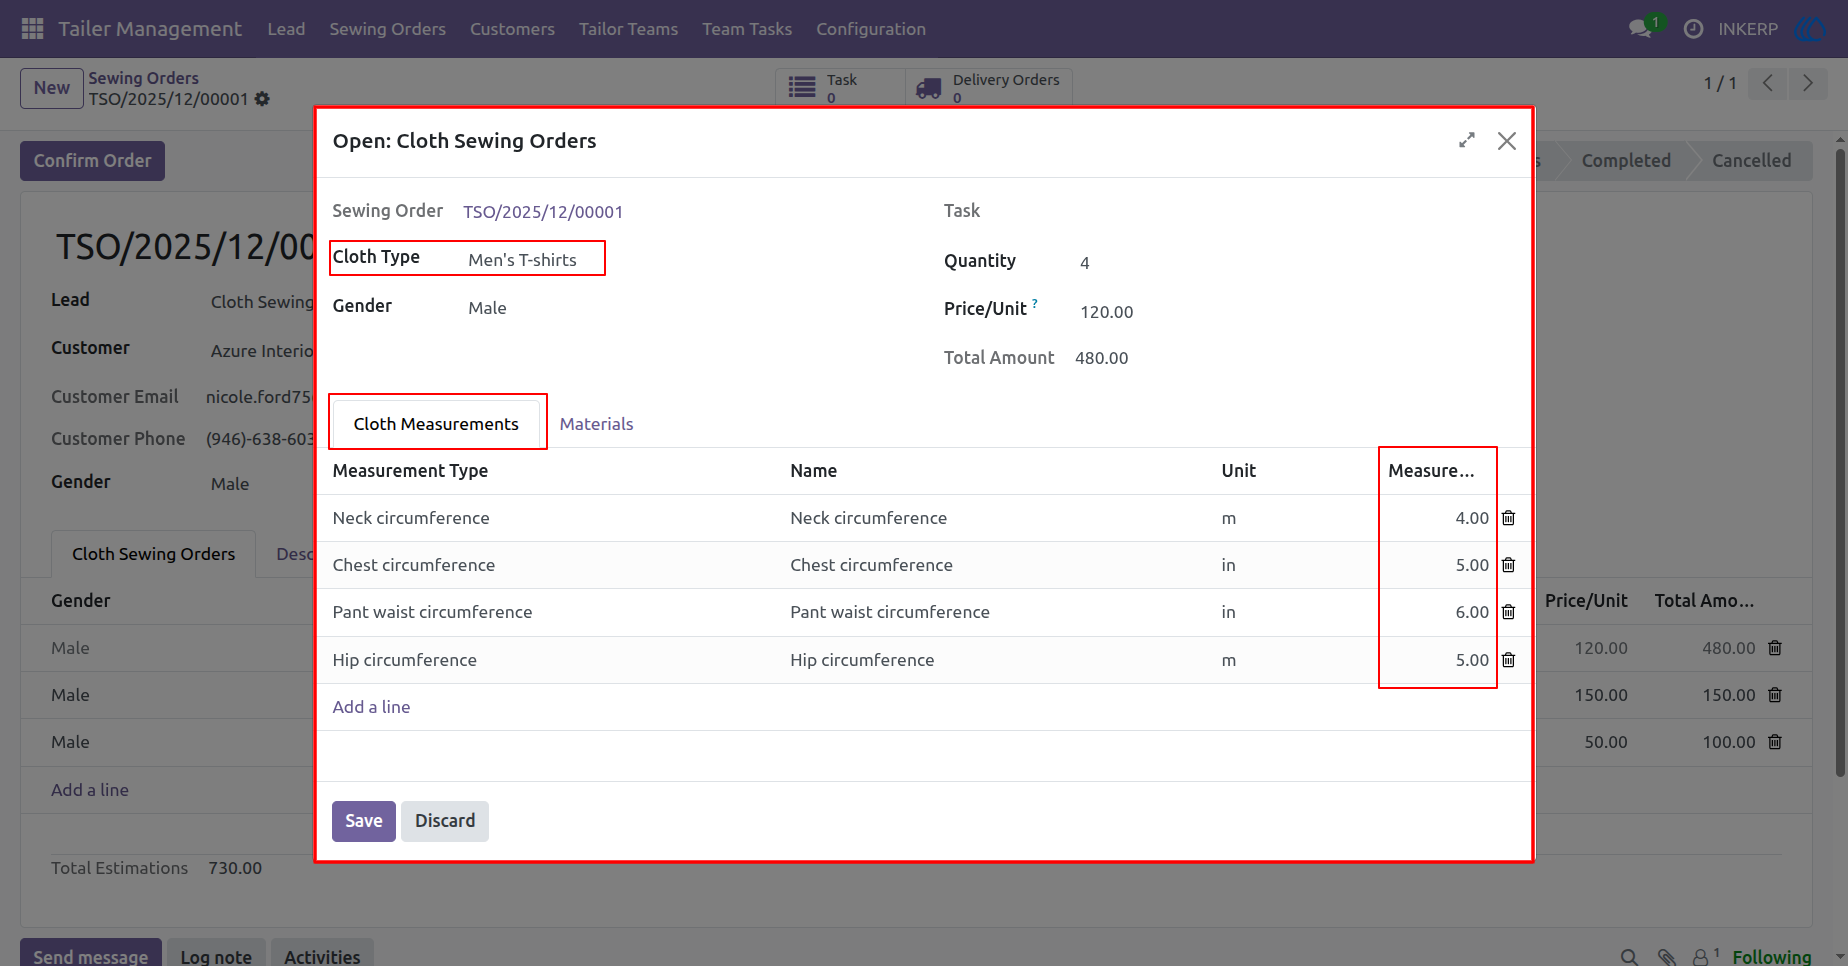Viewport: 1848px width, 966px height.
Task: Open the Configuration menu
Action: (x=871, y=29)
